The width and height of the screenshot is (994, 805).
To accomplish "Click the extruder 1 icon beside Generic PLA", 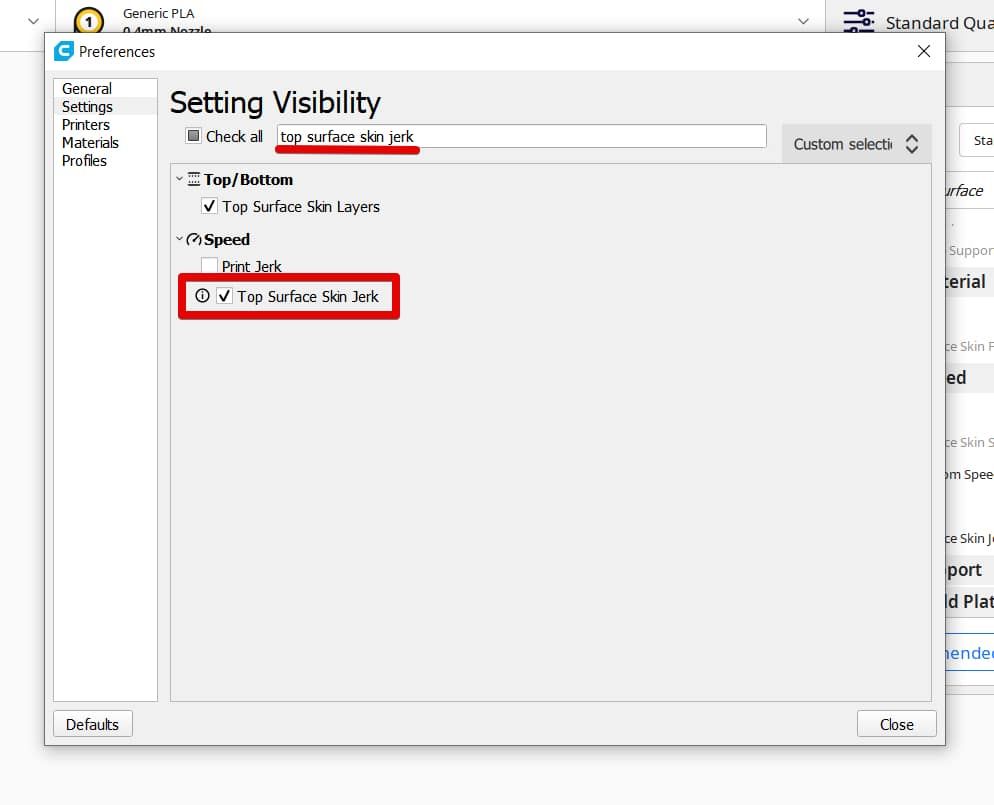I will pyautogui.click(x=89, y=21).
